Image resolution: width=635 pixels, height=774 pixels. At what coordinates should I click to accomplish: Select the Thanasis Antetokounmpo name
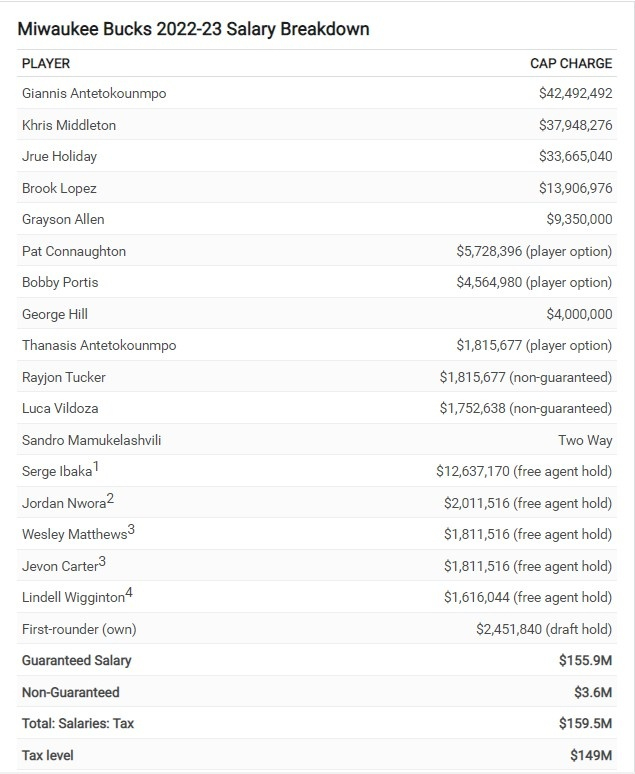99,345
